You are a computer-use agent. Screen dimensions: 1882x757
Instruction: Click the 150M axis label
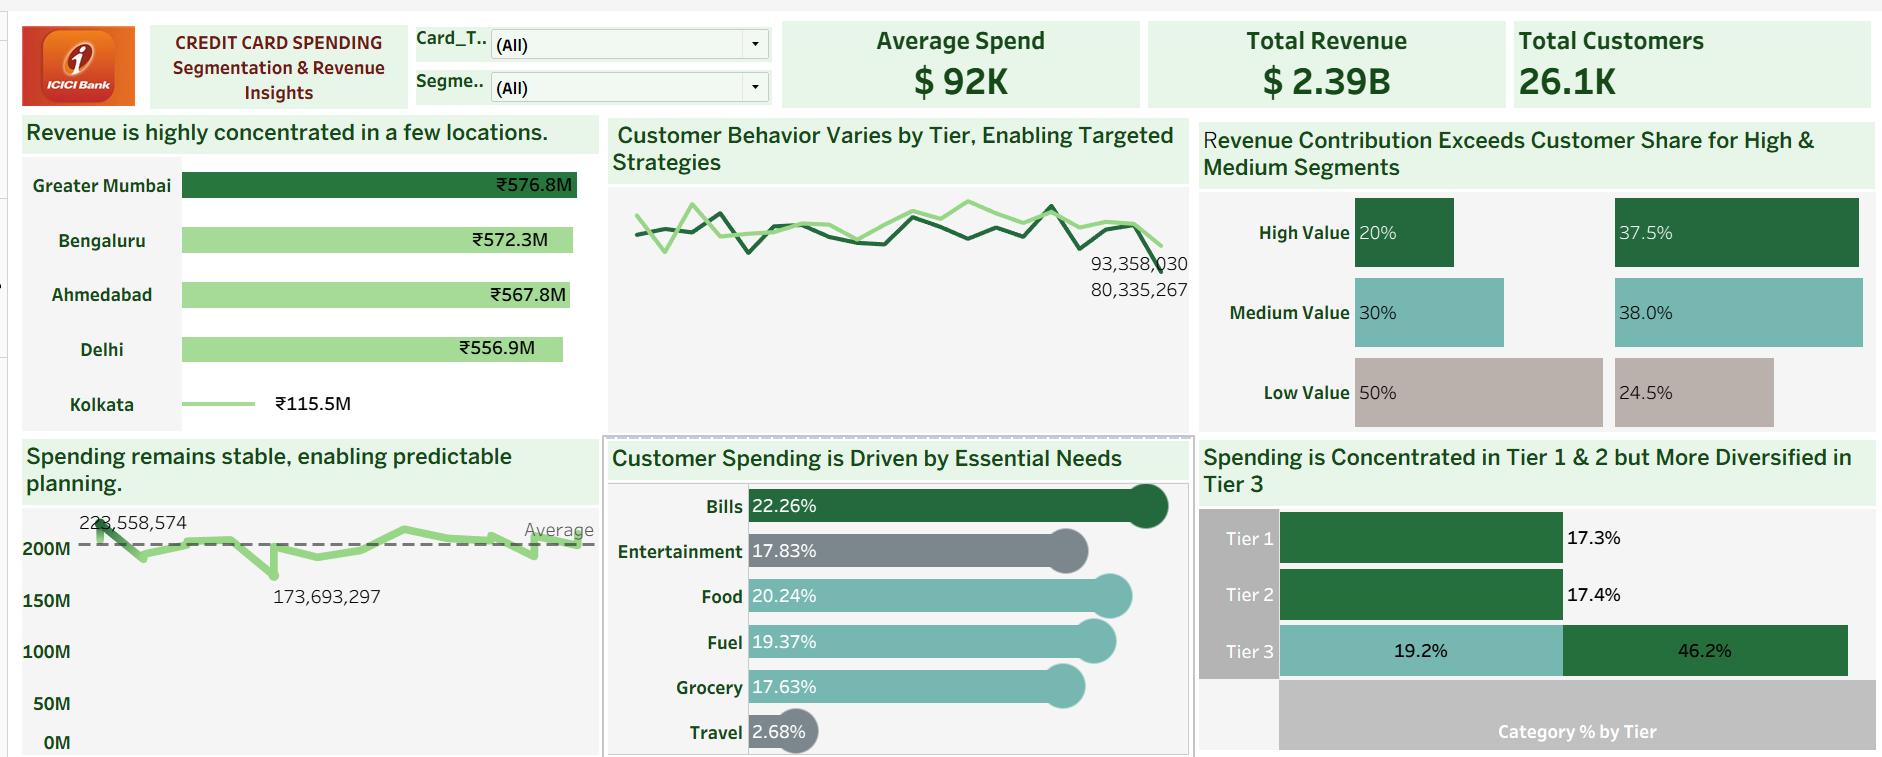(x=47, y=601)
